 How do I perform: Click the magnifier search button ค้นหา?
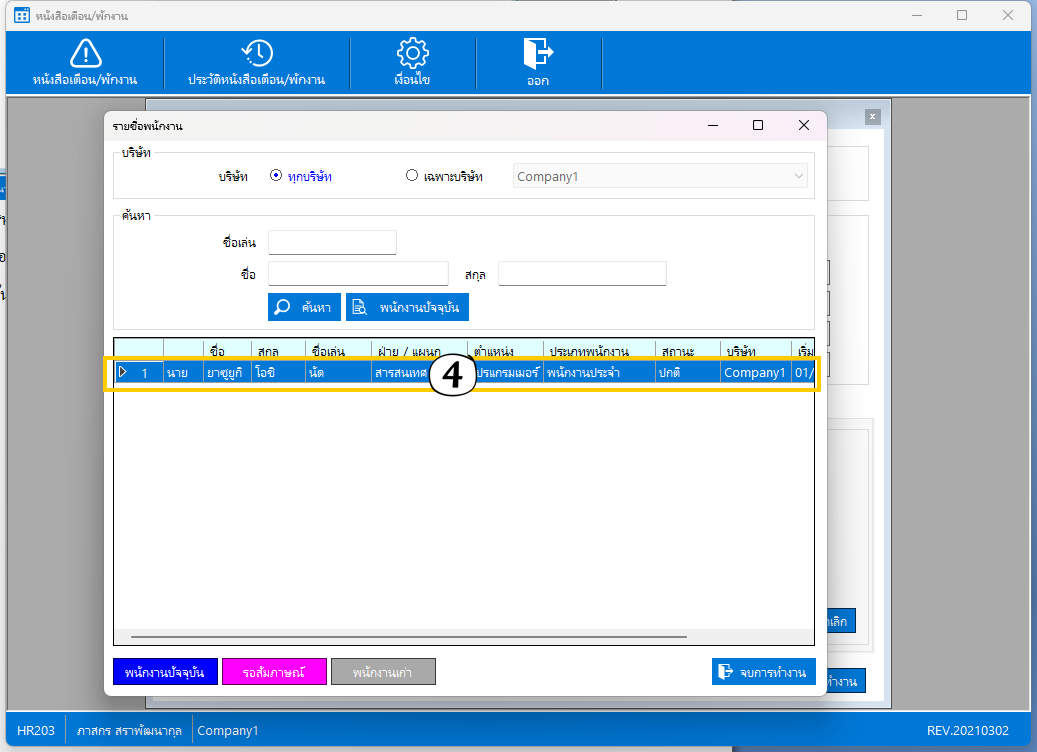click(305, 307)
